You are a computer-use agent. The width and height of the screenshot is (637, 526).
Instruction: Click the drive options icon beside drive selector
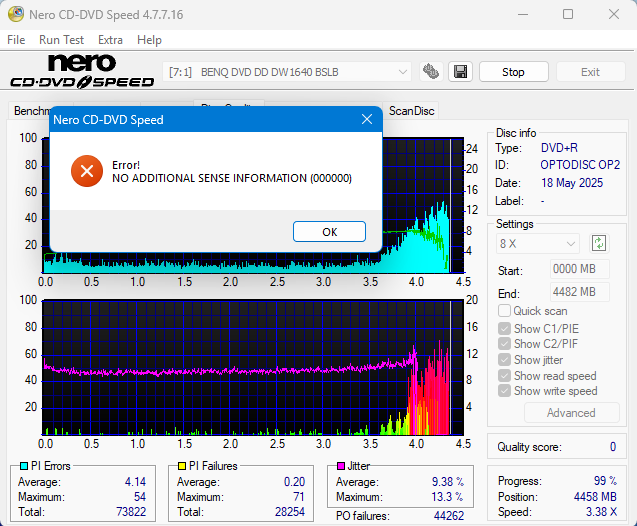432,72
